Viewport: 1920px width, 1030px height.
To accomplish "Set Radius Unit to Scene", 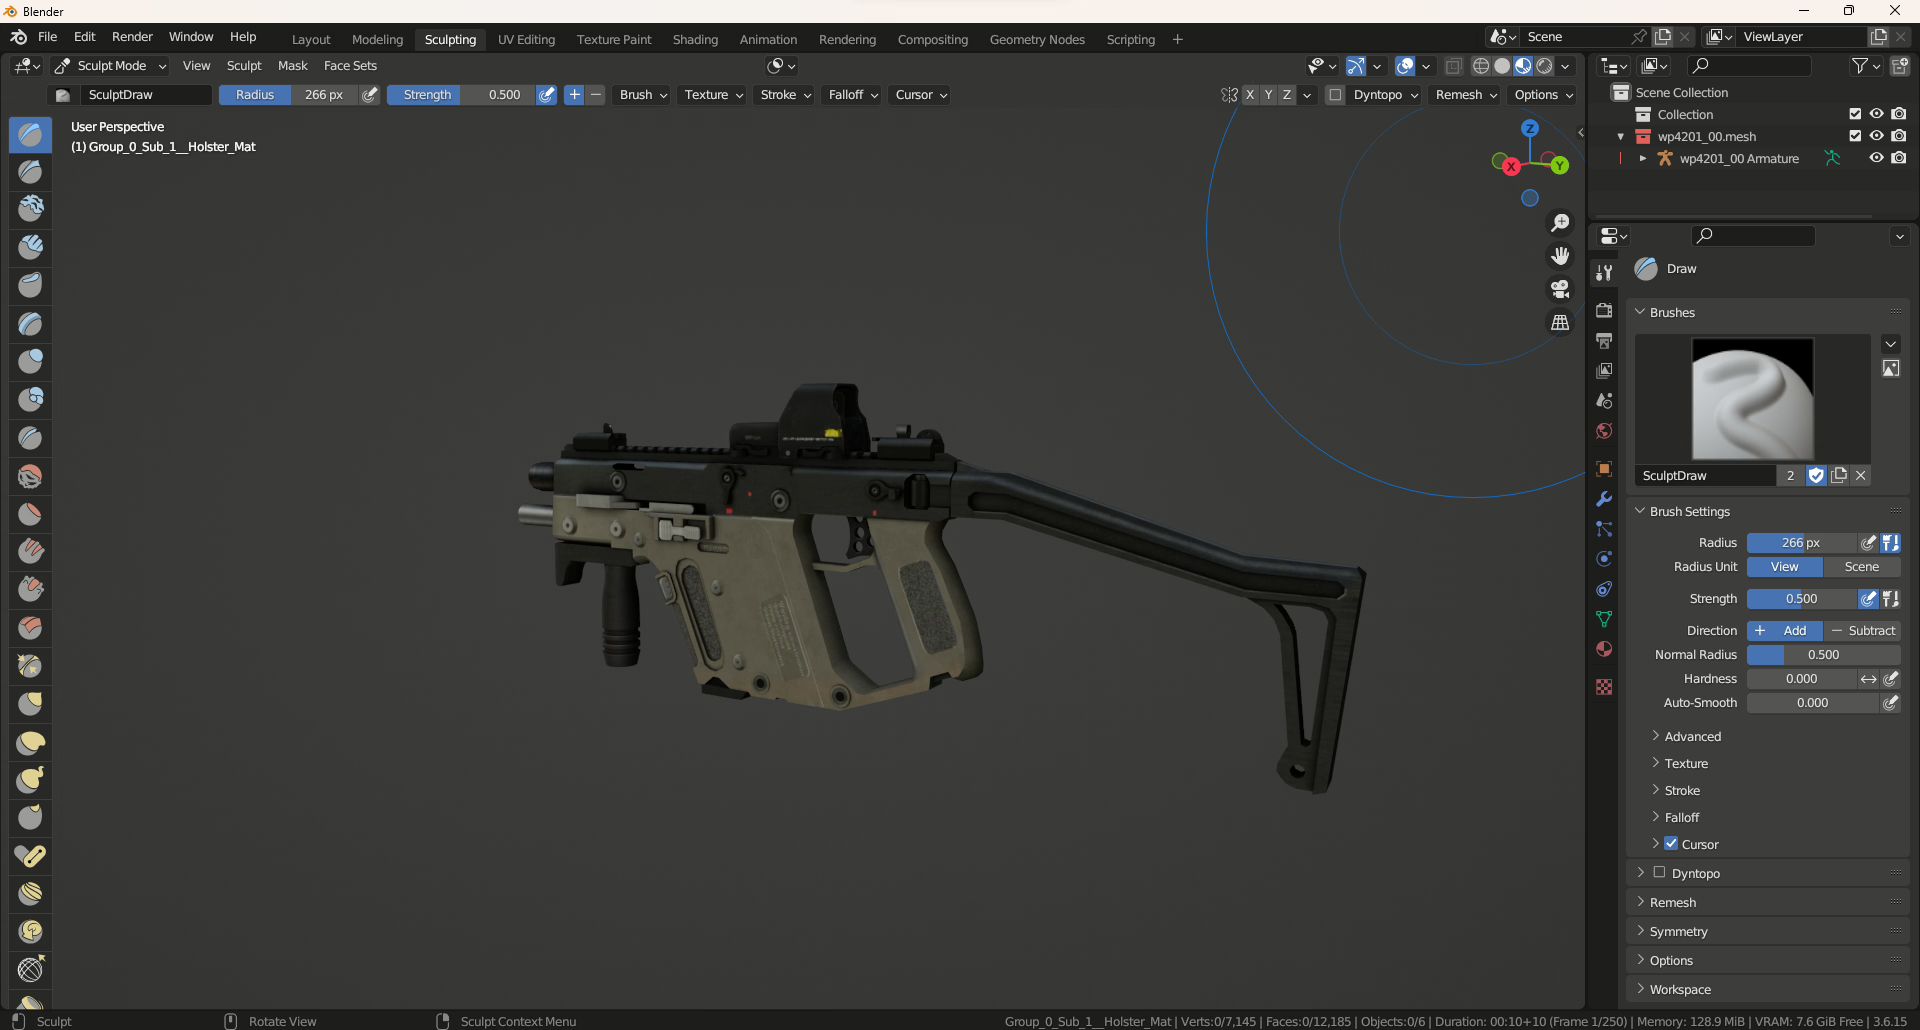I will point(1861,567).
